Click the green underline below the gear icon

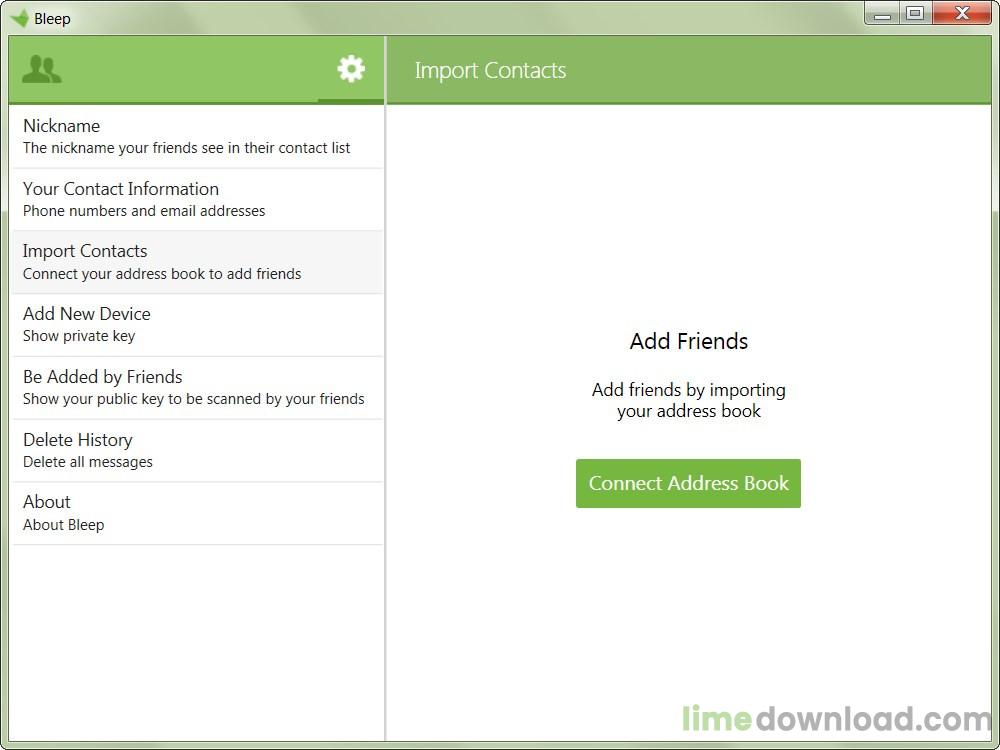tap(349, 99)
